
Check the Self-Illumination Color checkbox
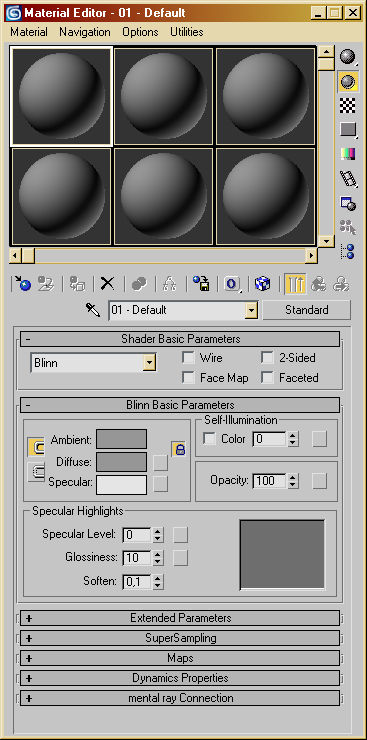pos(209,439)
